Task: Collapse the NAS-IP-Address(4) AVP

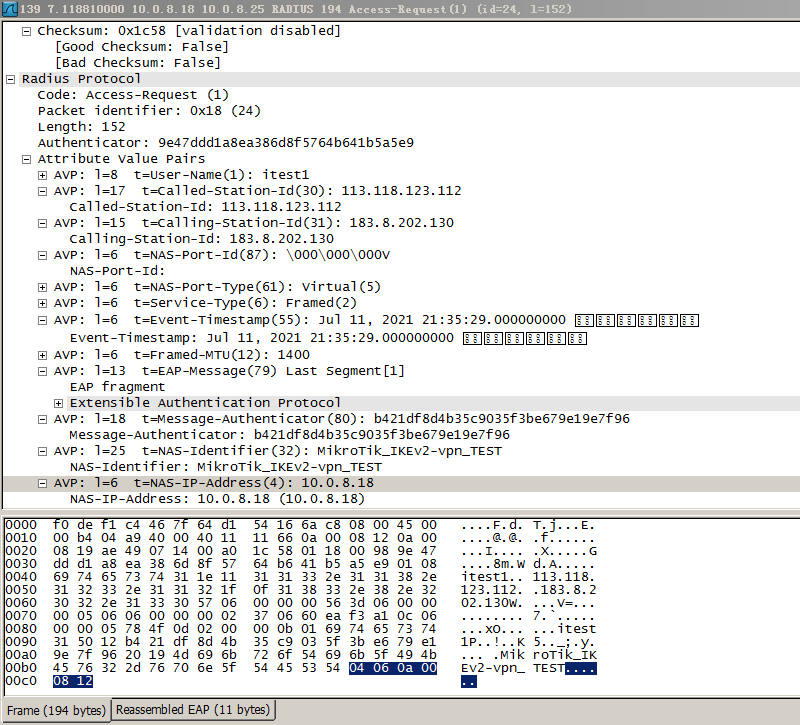Action: tap(43, 484)
